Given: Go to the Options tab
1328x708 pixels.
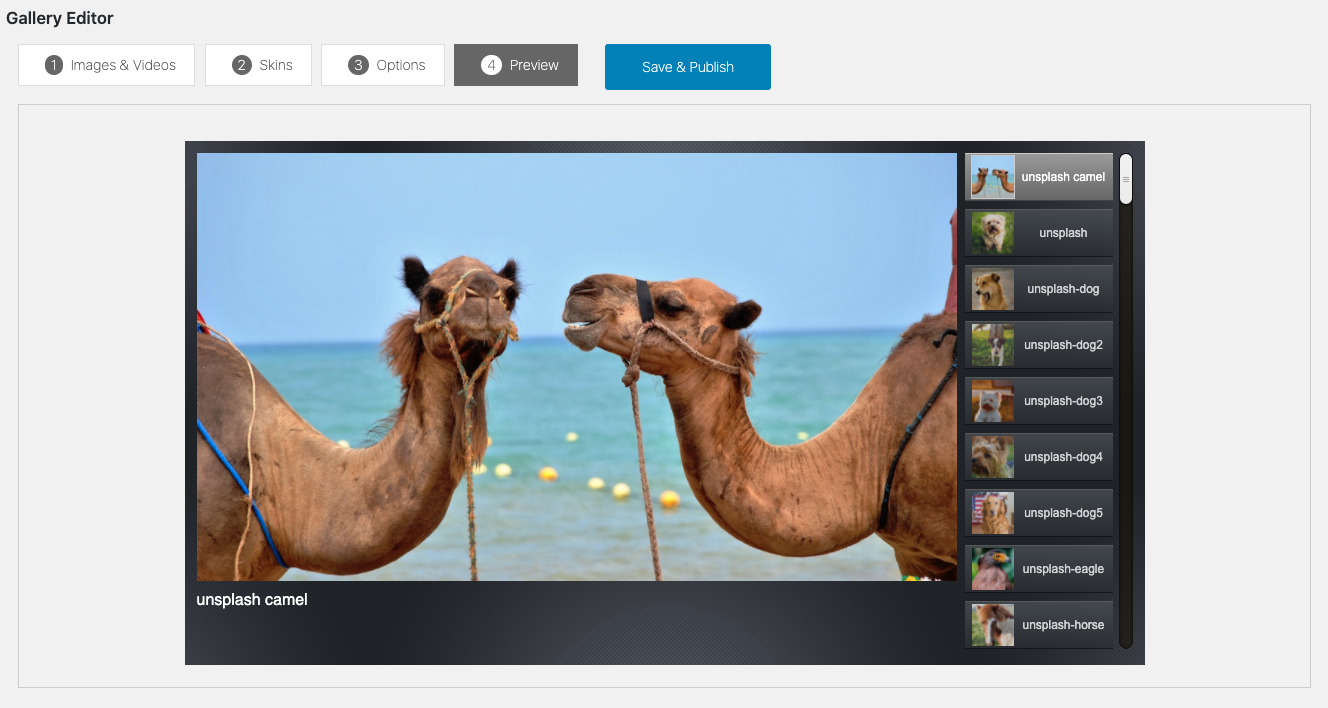Looking at the screenshot, I should [x=382, y=65].
